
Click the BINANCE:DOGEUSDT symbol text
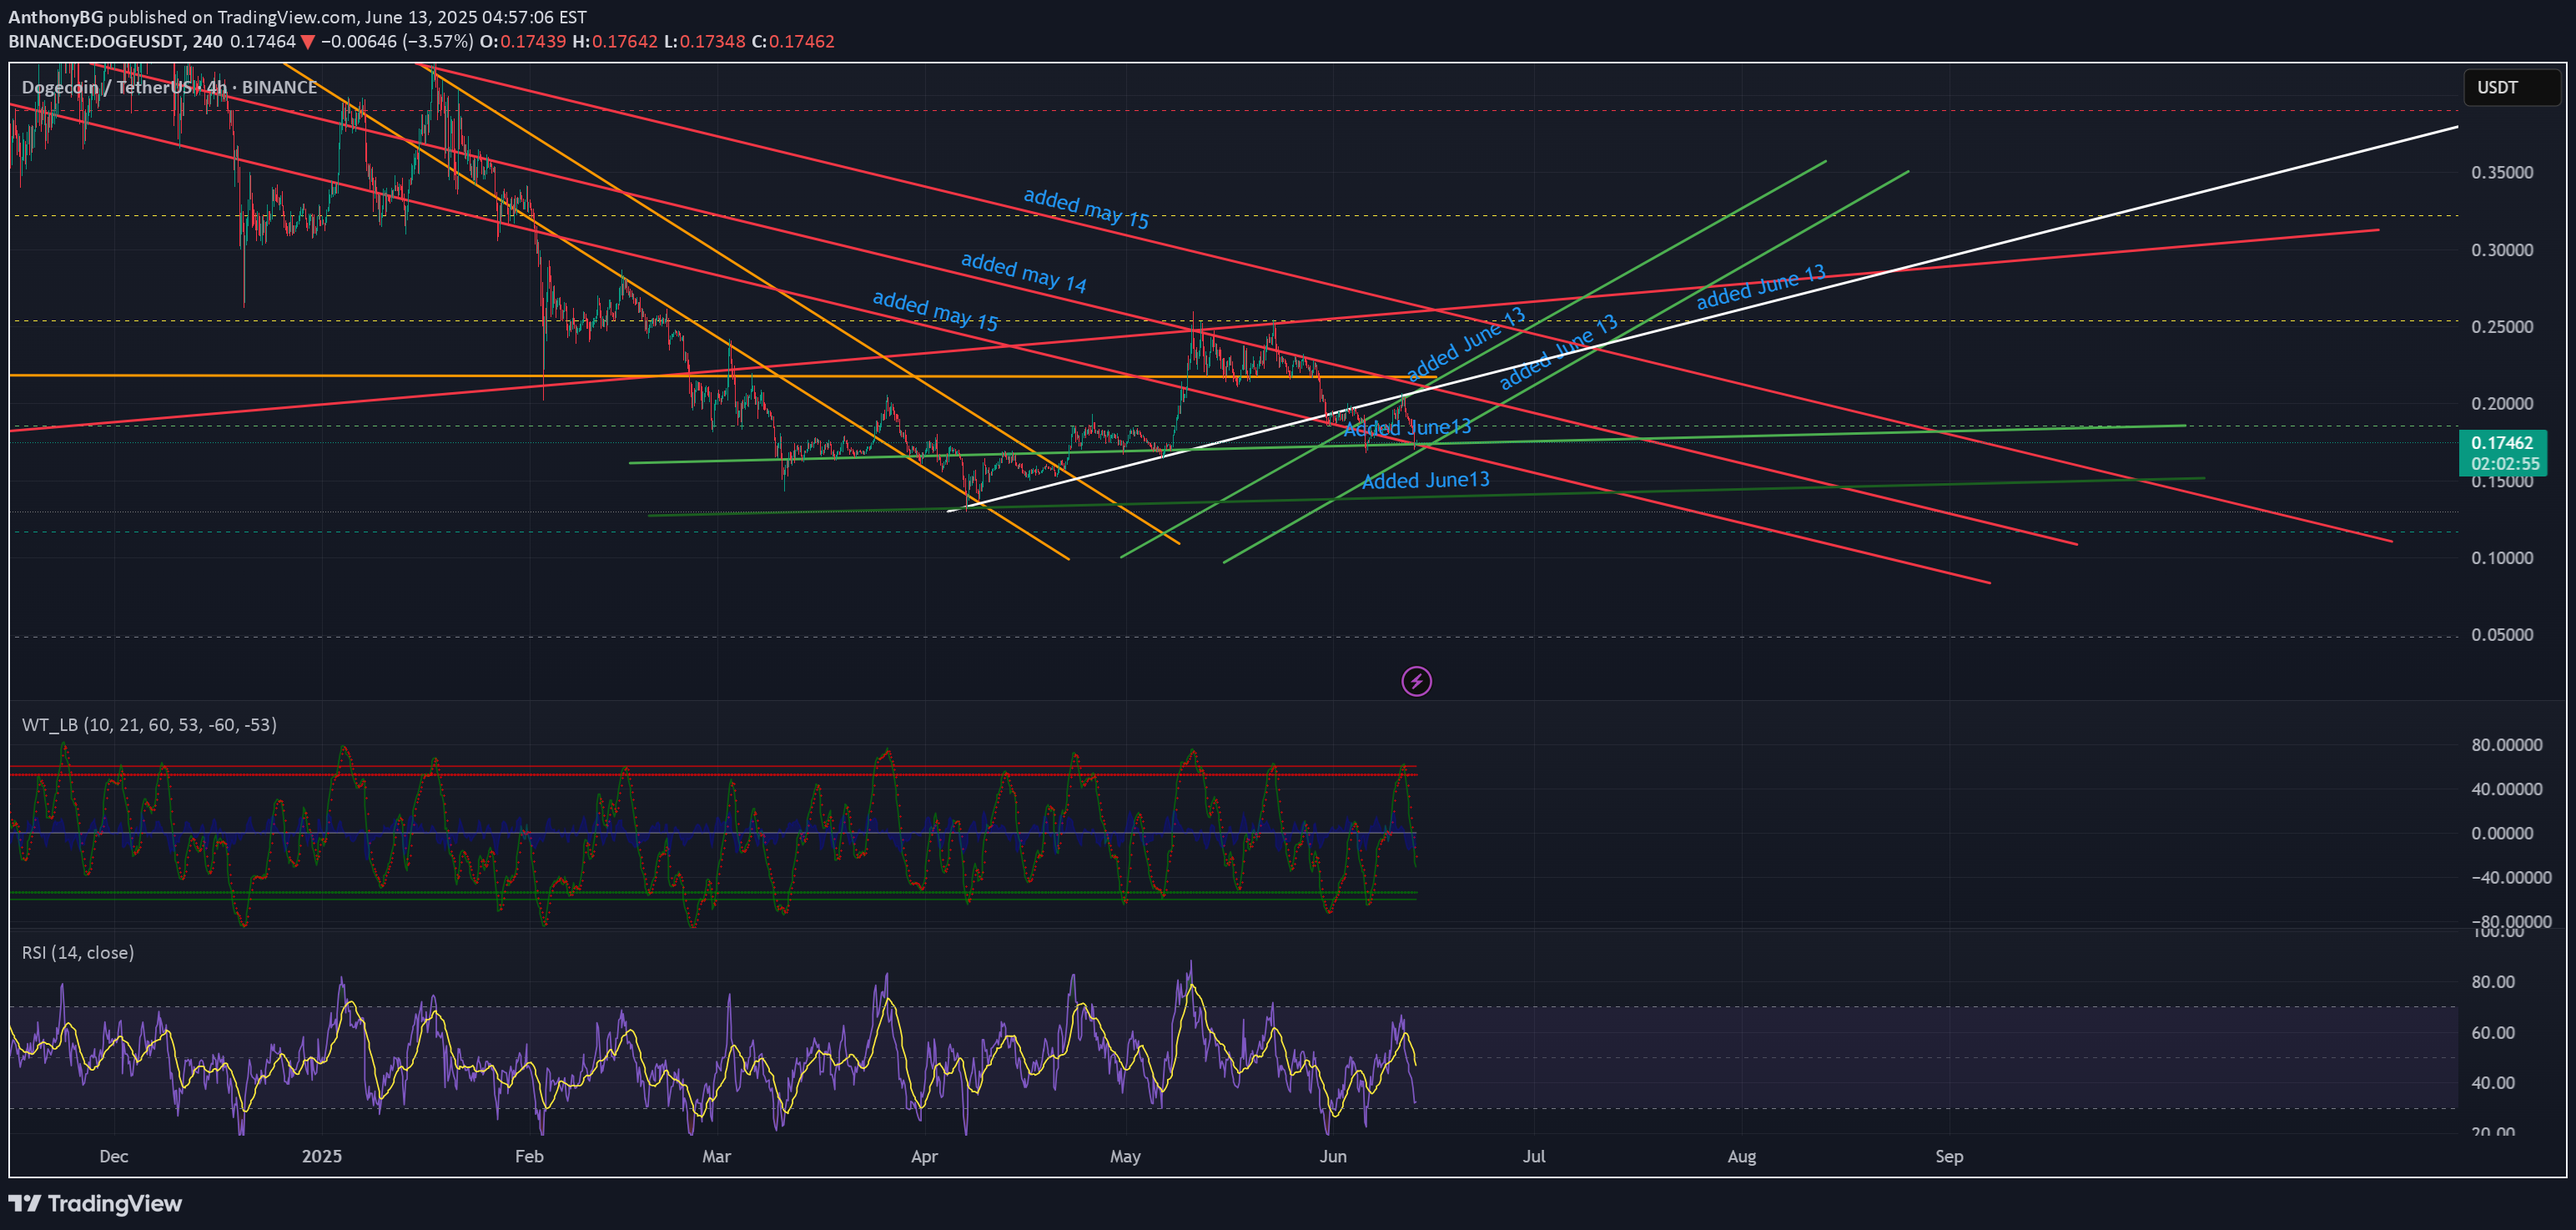tap(96, 42)
